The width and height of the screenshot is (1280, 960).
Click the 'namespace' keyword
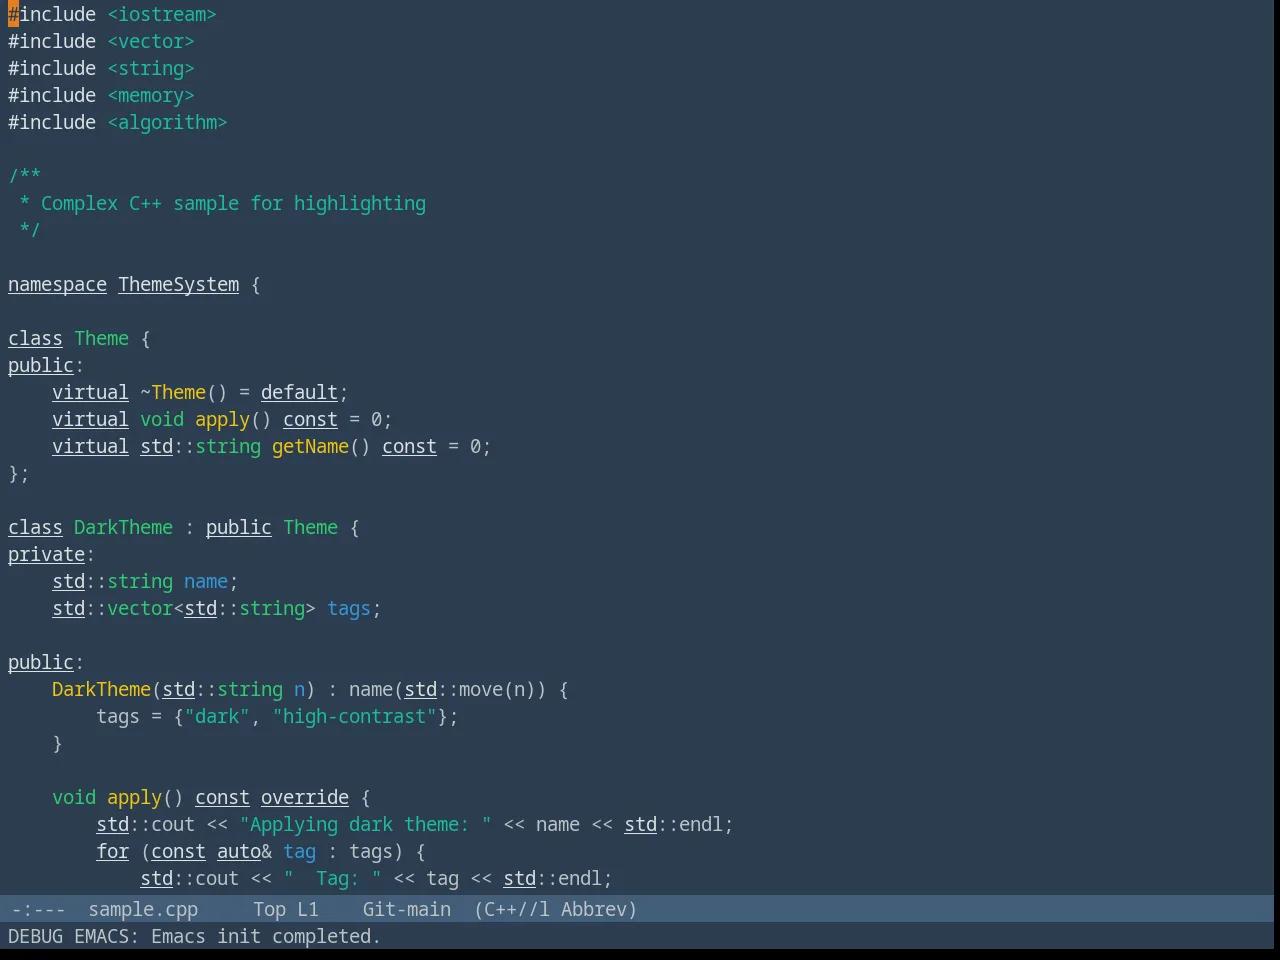click(57, 284)
